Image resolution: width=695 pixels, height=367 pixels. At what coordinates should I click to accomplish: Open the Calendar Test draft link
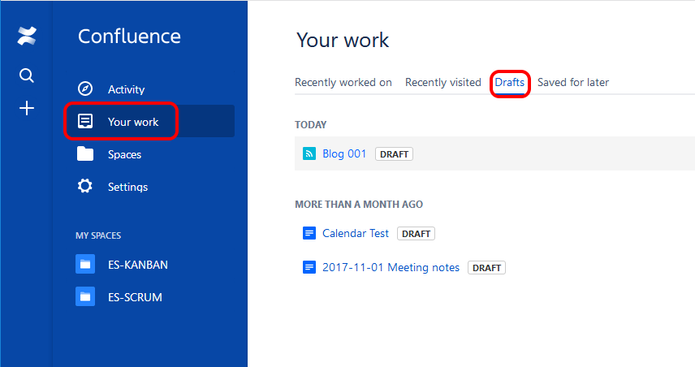click(355, 233)
